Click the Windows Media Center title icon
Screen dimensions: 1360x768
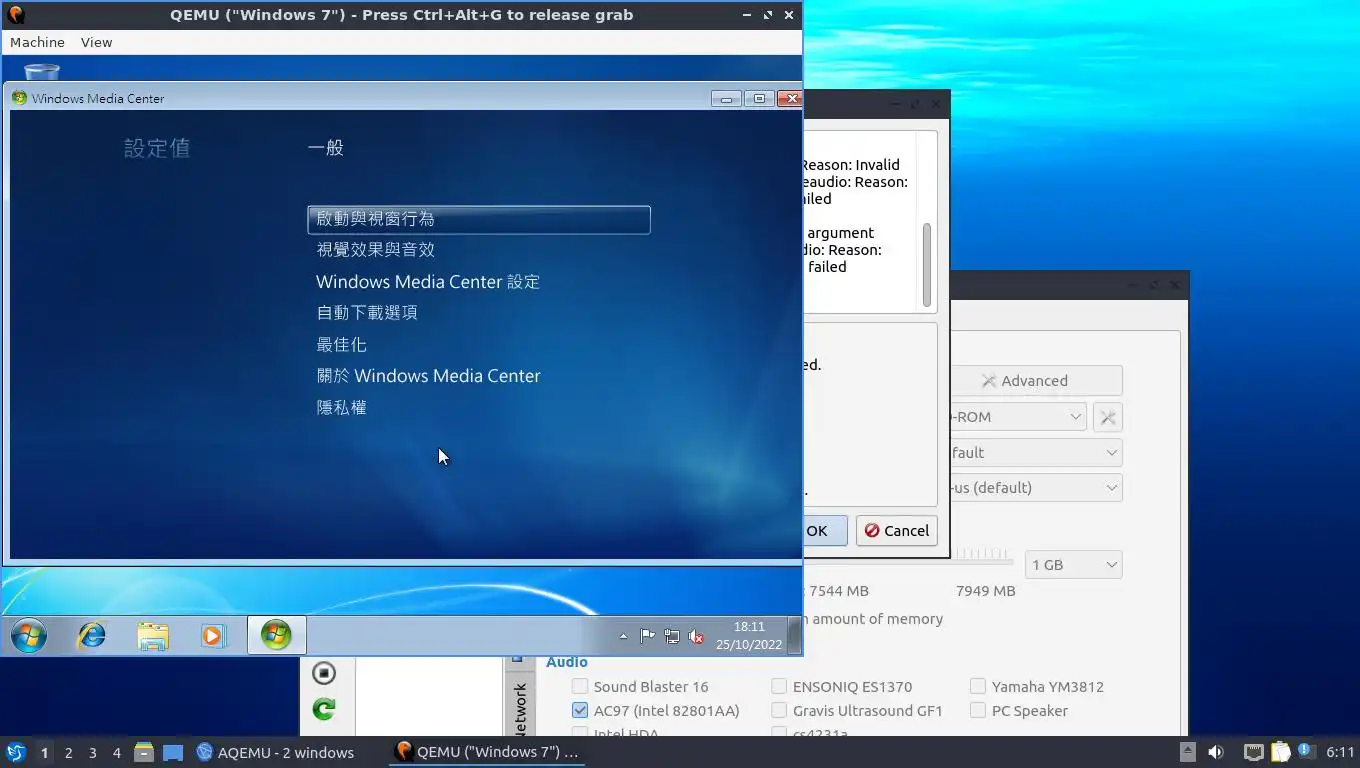pos(19,98)
